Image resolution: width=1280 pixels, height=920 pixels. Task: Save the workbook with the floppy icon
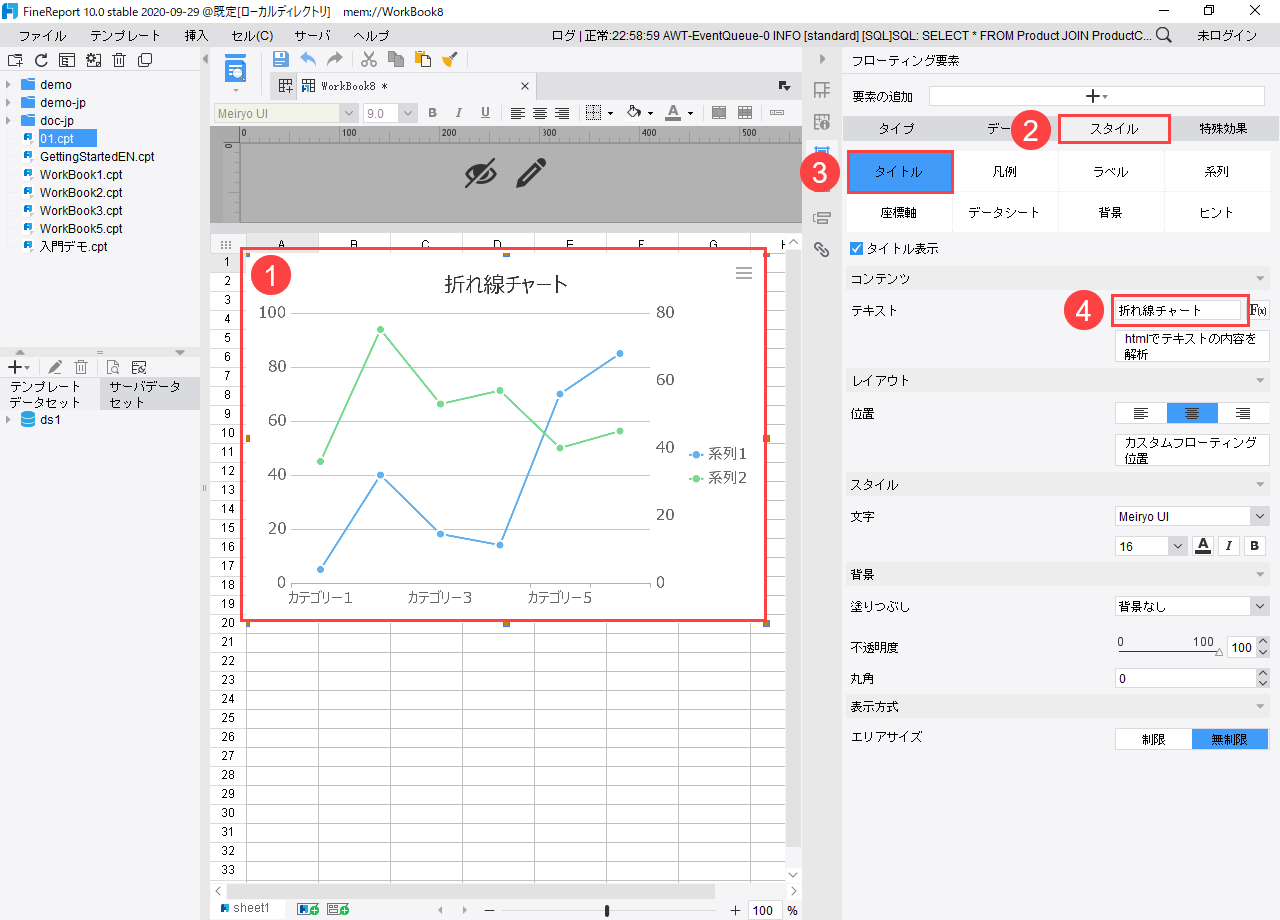(280, 59)
